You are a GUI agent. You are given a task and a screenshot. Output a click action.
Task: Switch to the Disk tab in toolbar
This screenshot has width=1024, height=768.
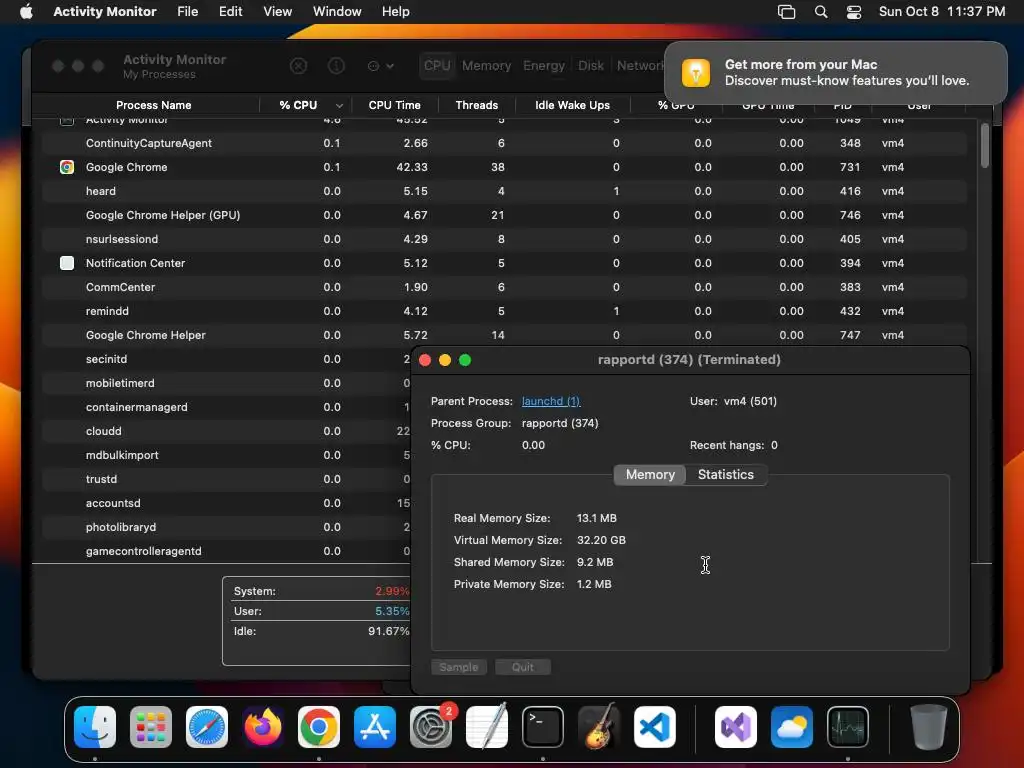click(590, 66)
